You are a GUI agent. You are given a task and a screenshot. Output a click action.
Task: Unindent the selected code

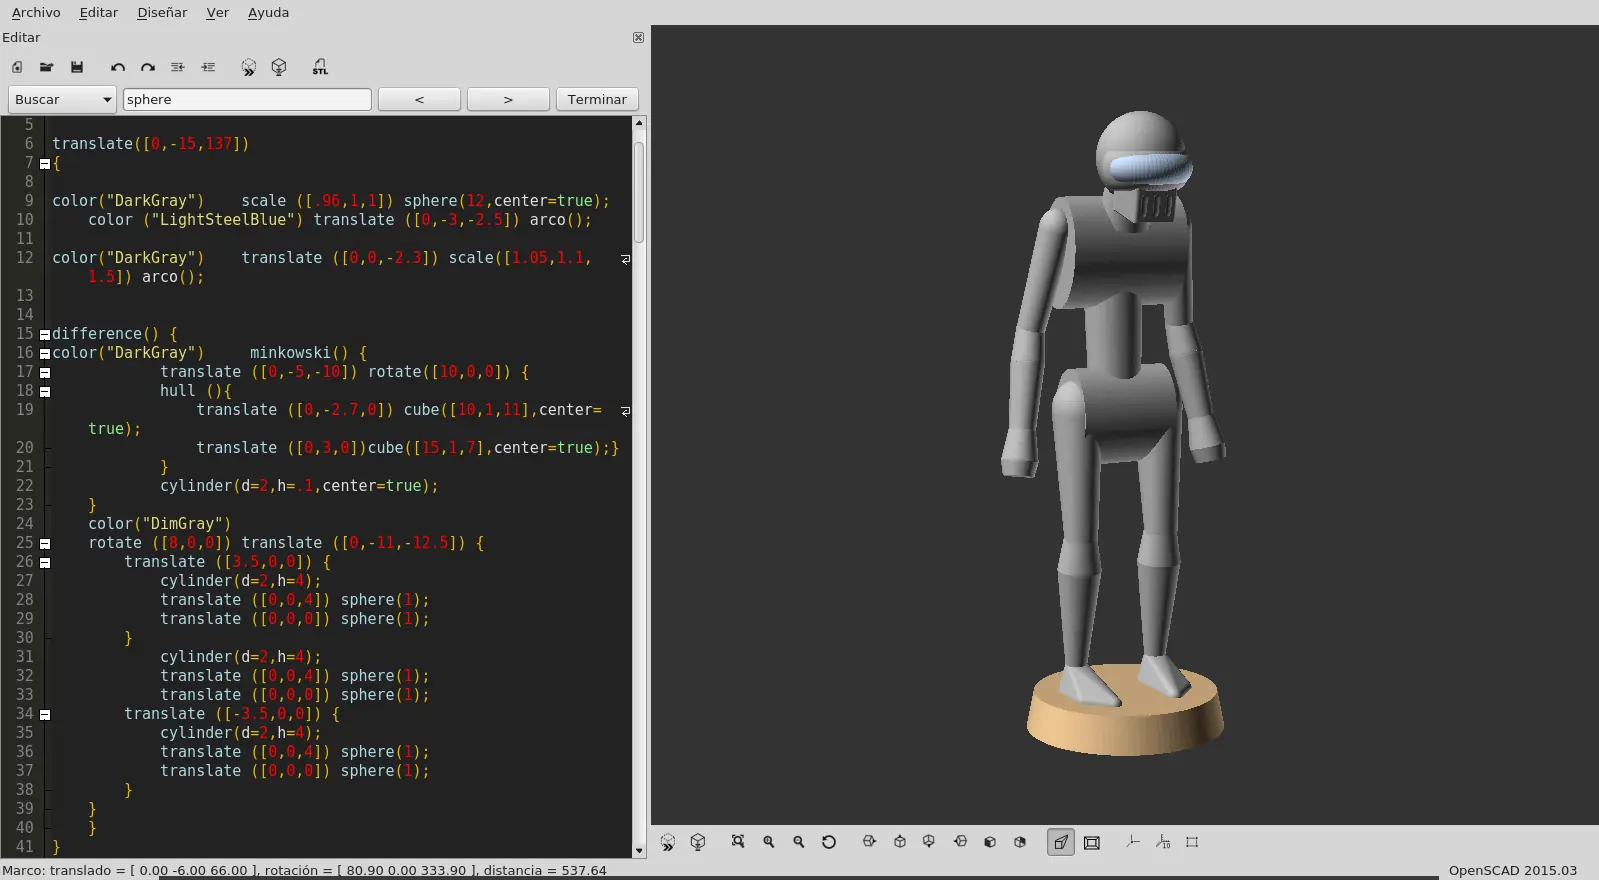point(178,67)
